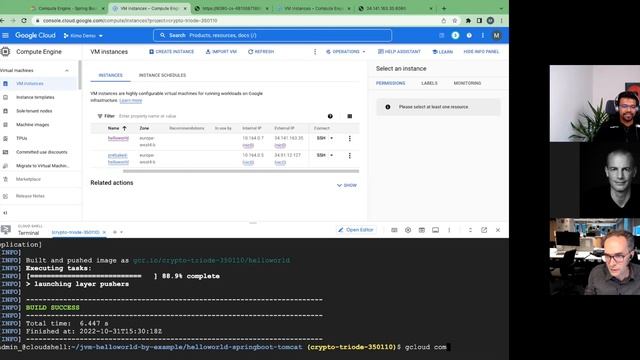
Task: Switch to the Instance Schedules tab
Action: [162, 75]
